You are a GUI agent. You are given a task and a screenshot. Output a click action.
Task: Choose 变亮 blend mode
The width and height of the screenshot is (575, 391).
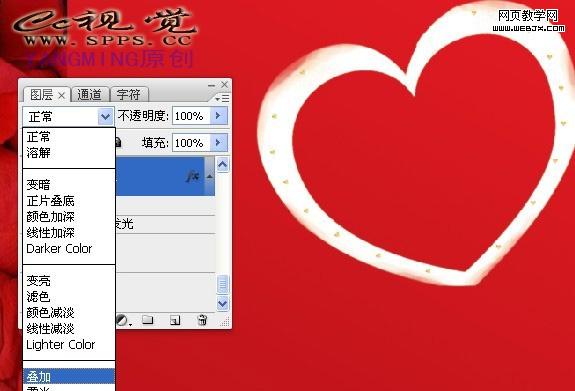[x=39, y=281]
